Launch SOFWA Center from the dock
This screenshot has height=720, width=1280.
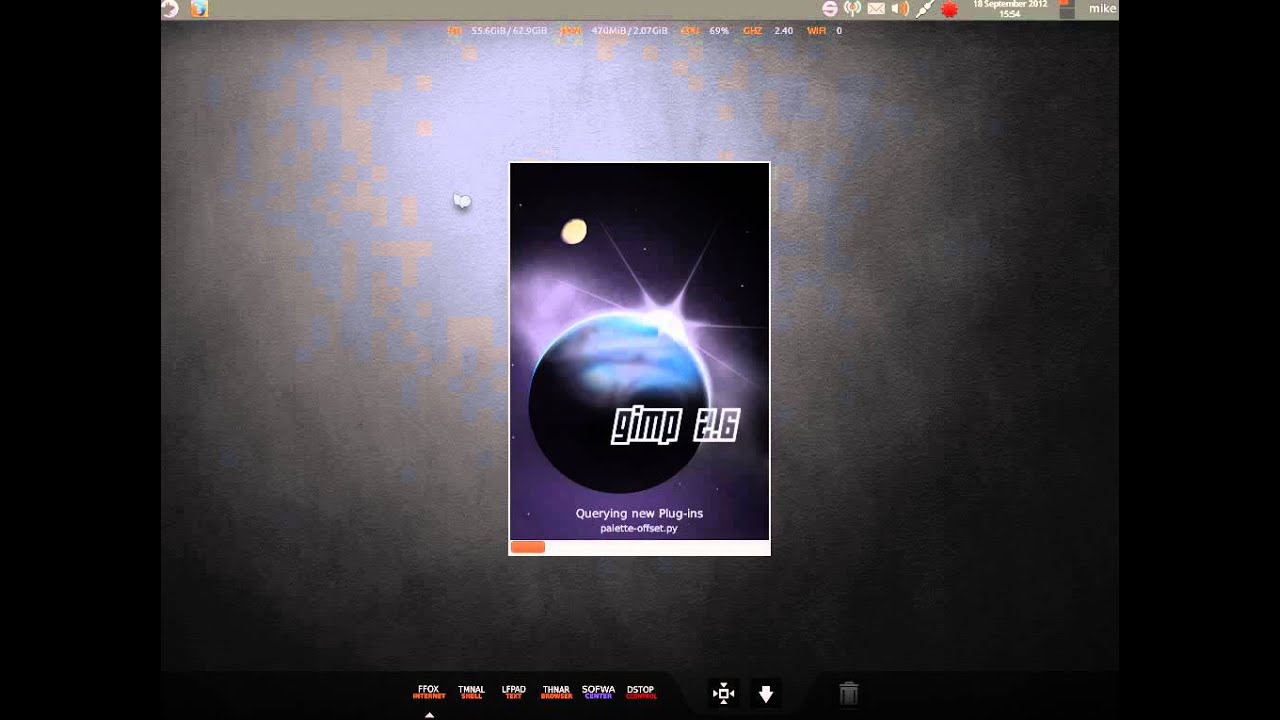pos(598,692)
